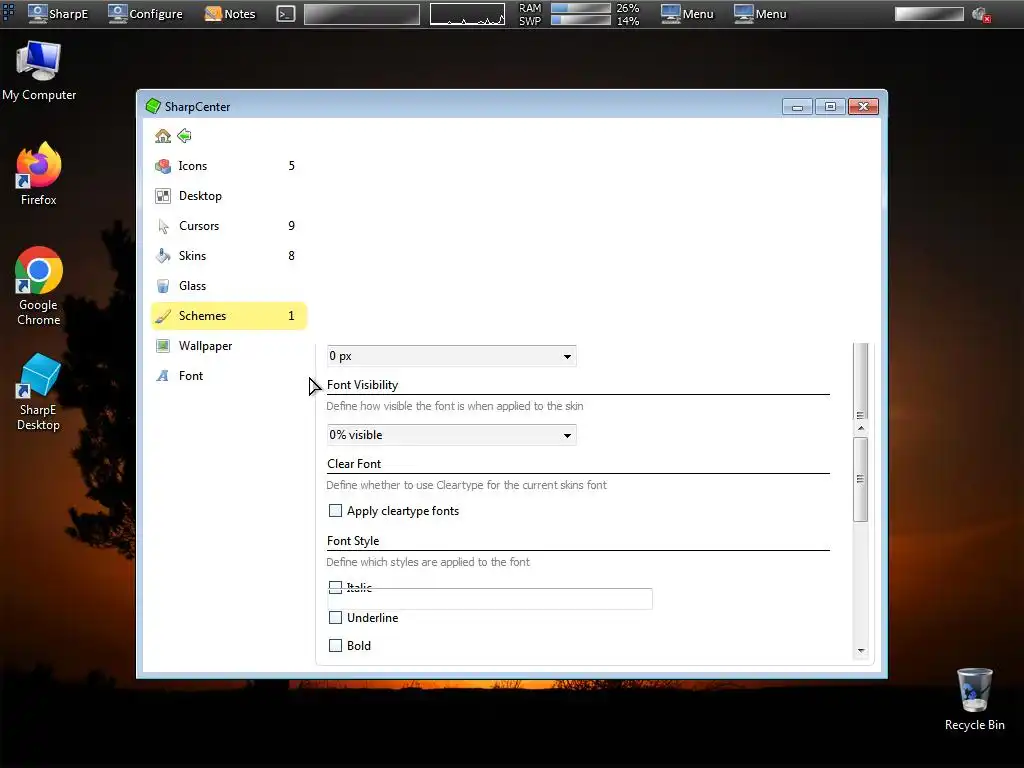Launch Google Chrome from the desktop

coord(39,285)
